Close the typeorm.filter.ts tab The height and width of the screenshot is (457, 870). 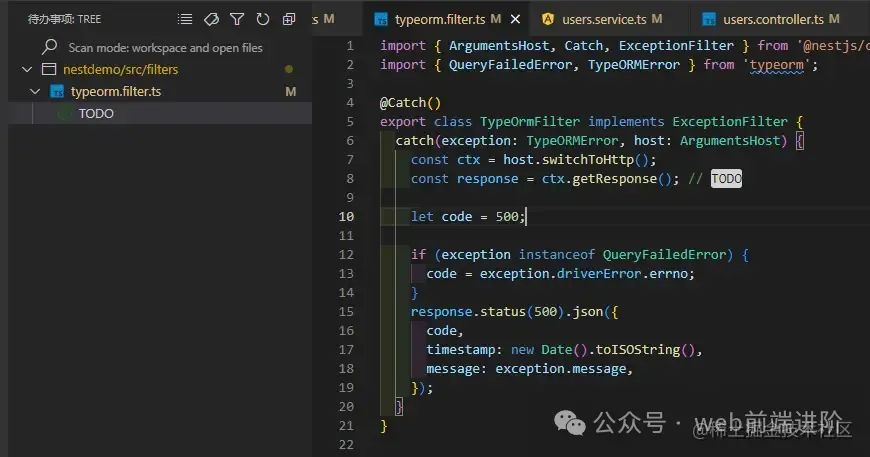515,19
